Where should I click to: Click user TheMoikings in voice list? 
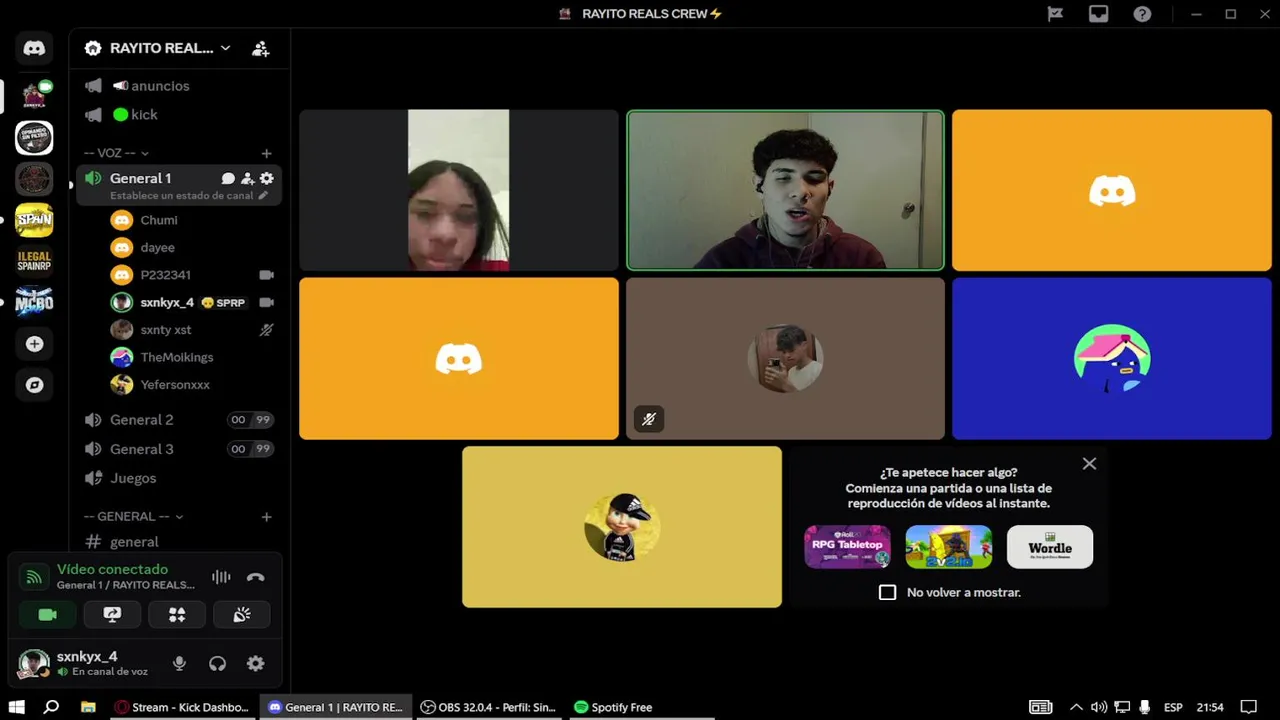192,357
